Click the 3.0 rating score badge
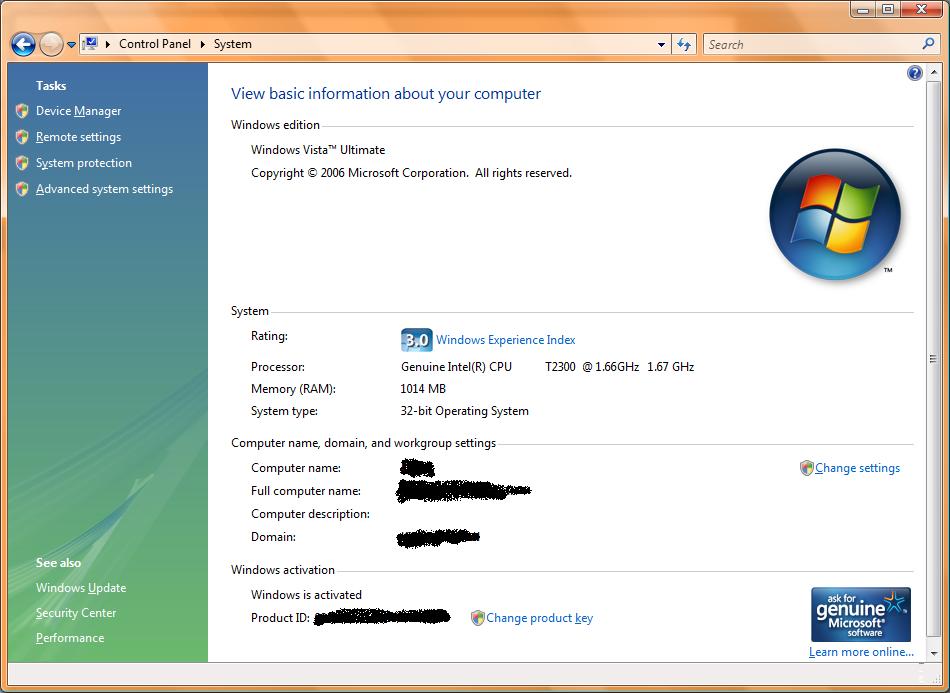This screenshot has width=950, height=693. click(x=416, y=340)
